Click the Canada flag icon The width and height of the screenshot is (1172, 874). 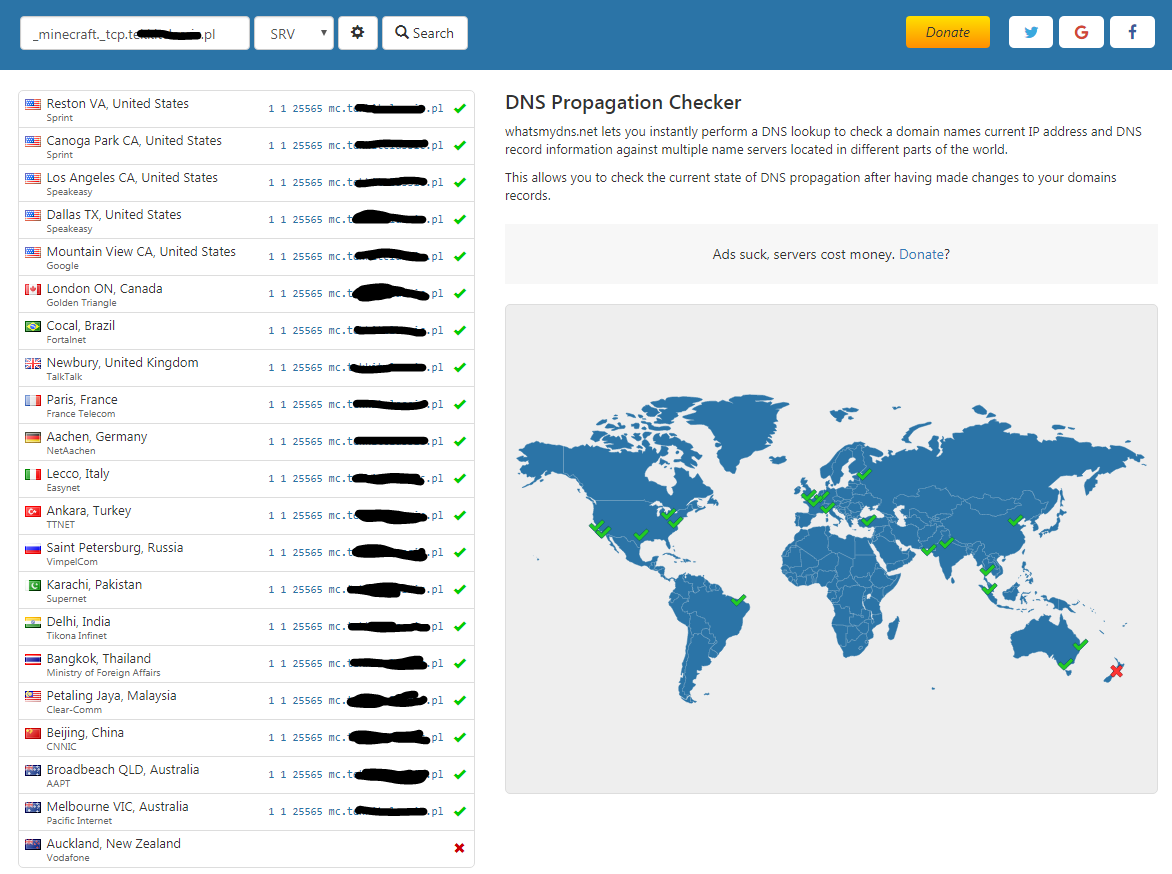pyautogui.click(x=33, y=289)
